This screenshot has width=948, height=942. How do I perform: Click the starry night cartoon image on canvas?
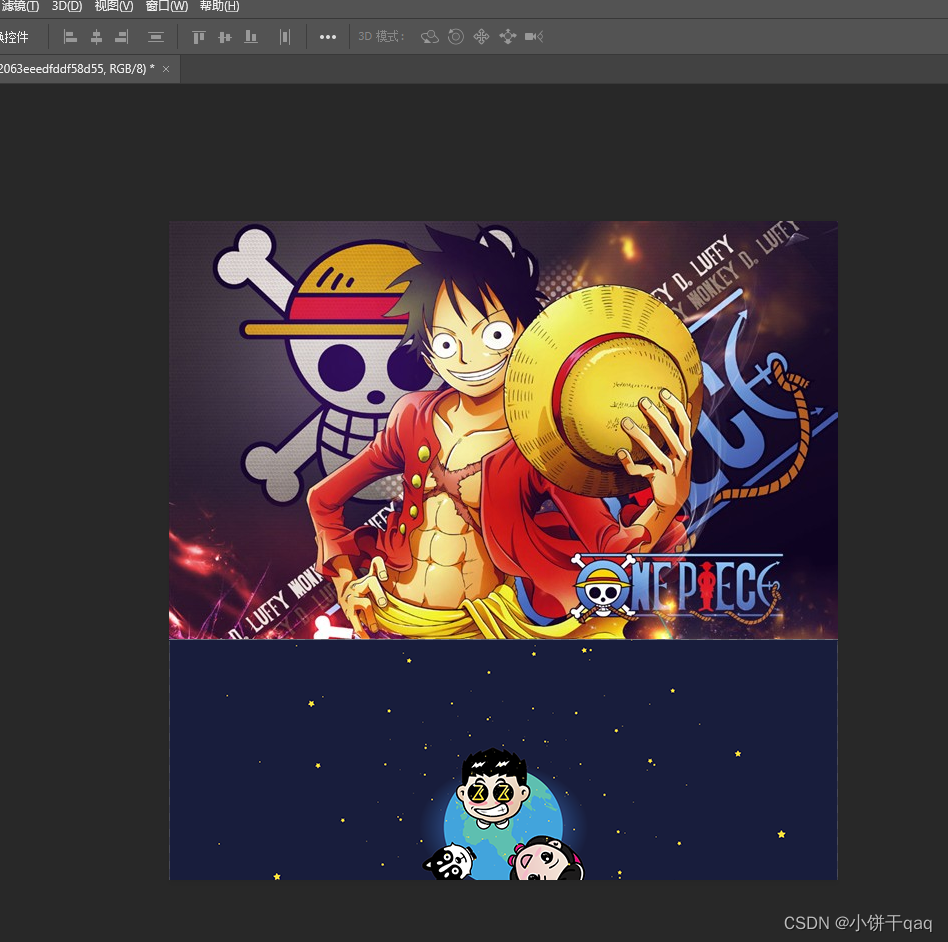[503, 759]
